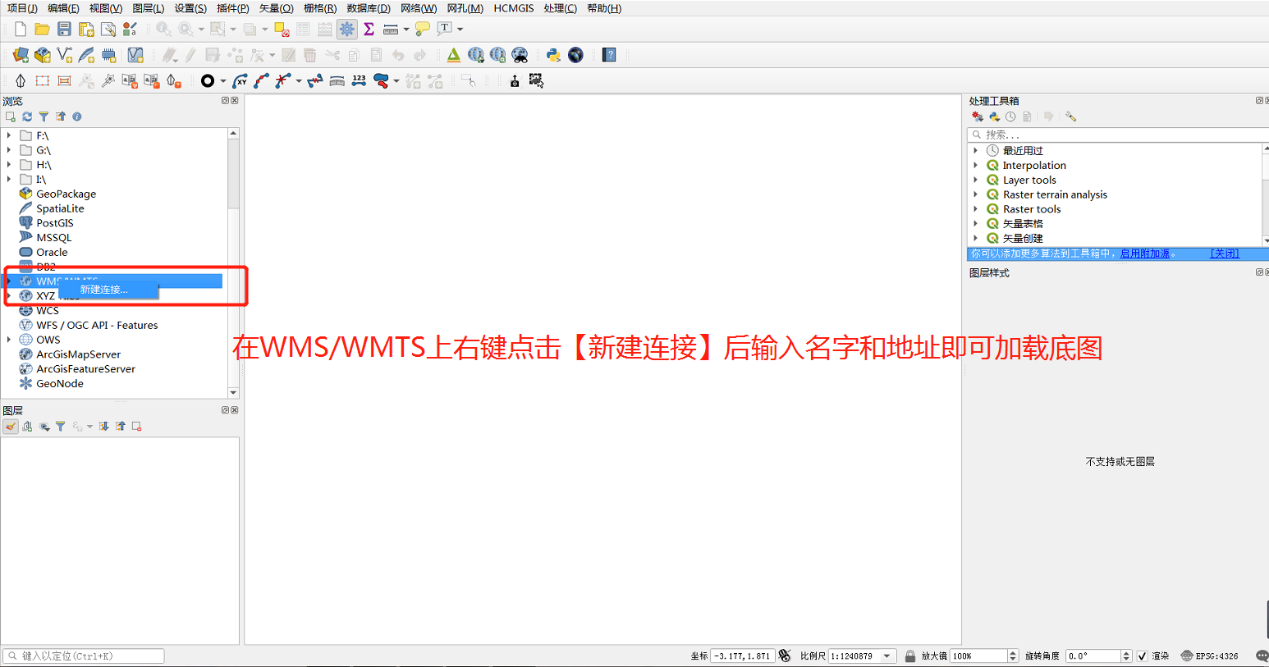The image size is (1269, 667).
Task: Click the browser panel refresh icon
Action: pos(27,117)
